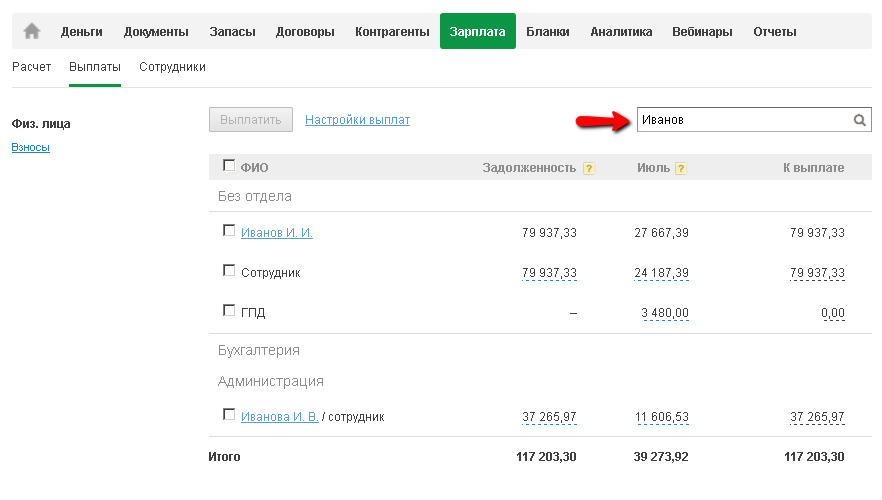
Task: Open the Настройки выплат link
Action: (357, 120)
